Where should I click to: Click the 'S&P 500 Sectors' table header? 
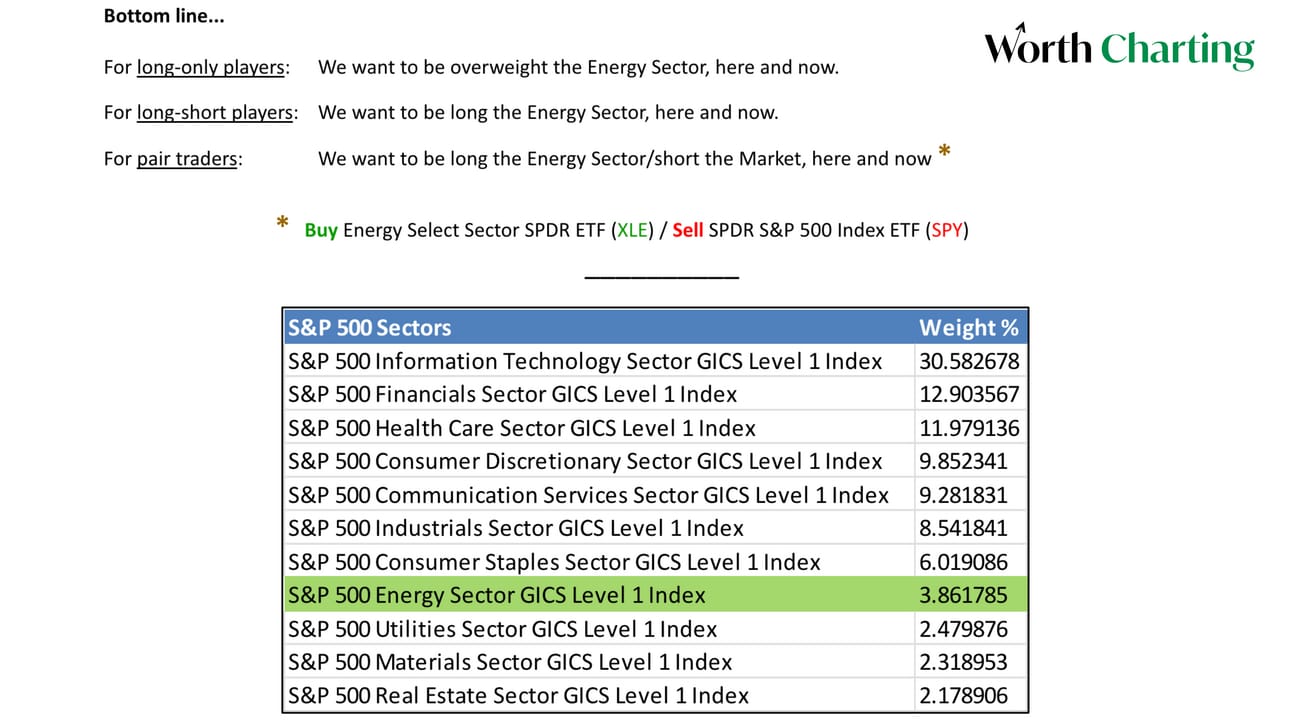(369, 328)
